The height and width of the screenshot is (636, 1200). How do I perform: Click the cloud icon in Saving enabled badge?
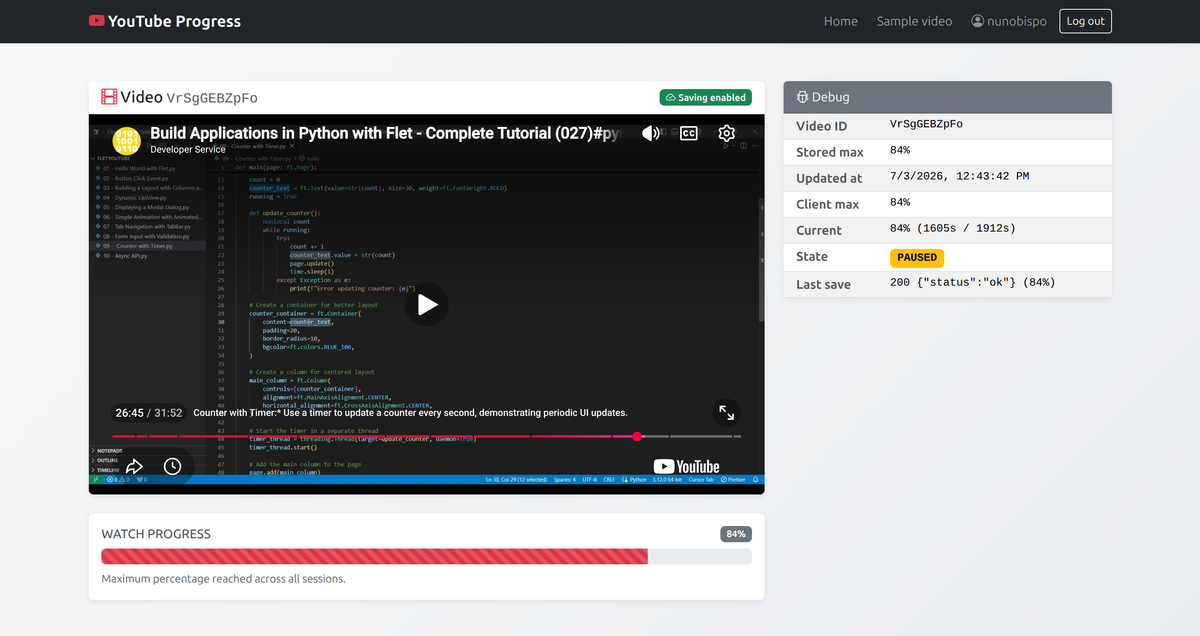[x=670, y=97]
